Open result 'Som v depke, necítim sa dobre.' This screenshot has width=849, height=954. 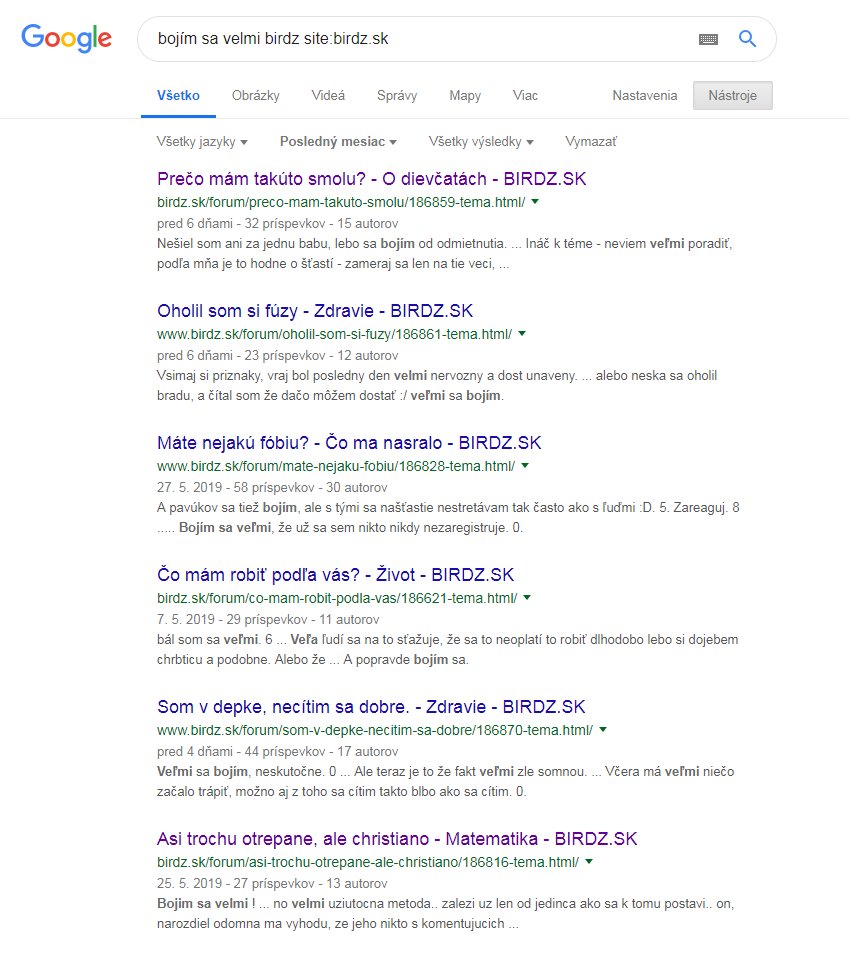click(371, 707)
